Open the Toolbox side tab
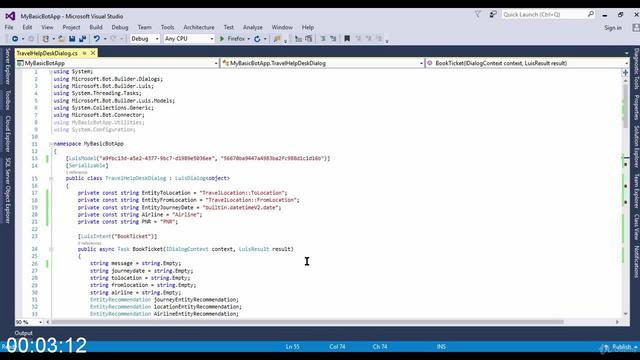The width and height of the screenshot is (640, 360). click(x=7, y=100)
